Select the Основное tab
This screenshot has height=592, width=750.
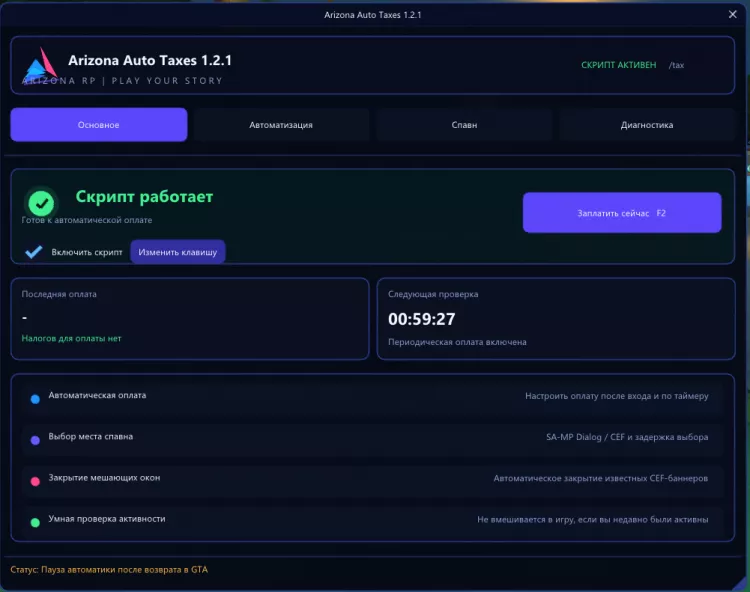[99, 125]
